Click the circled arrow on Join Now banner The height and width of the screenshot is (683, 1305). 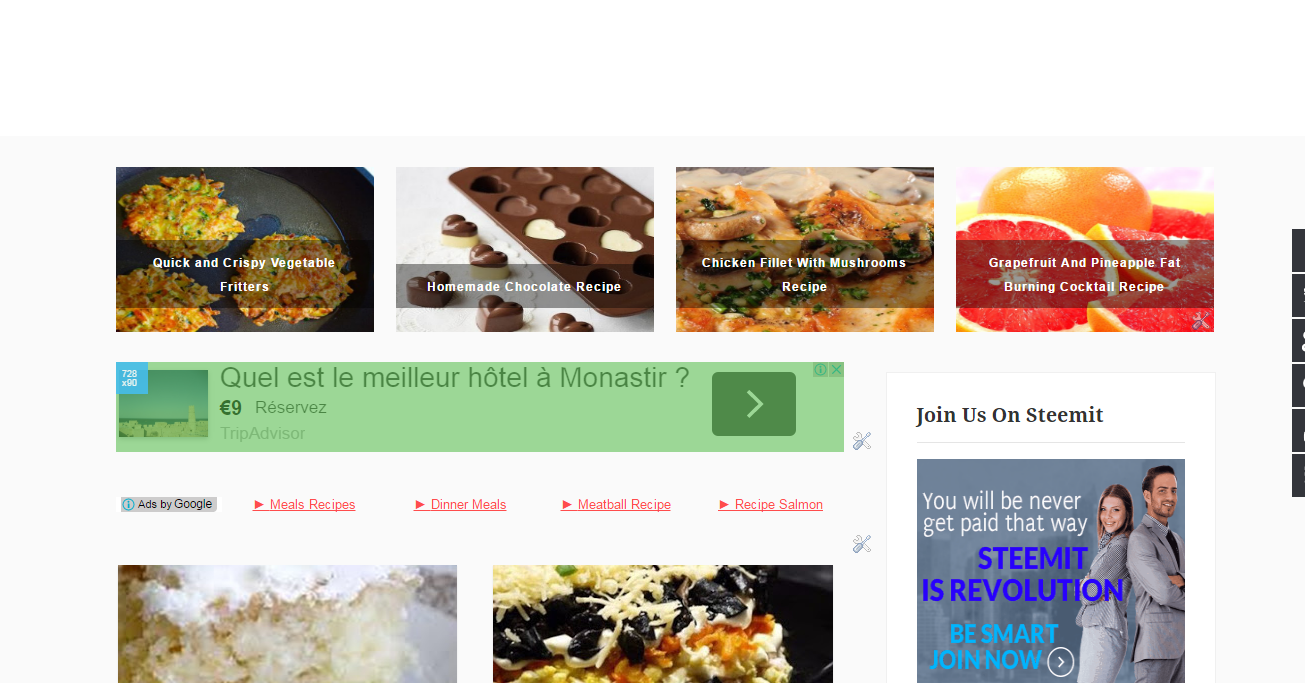(1061, 661)
